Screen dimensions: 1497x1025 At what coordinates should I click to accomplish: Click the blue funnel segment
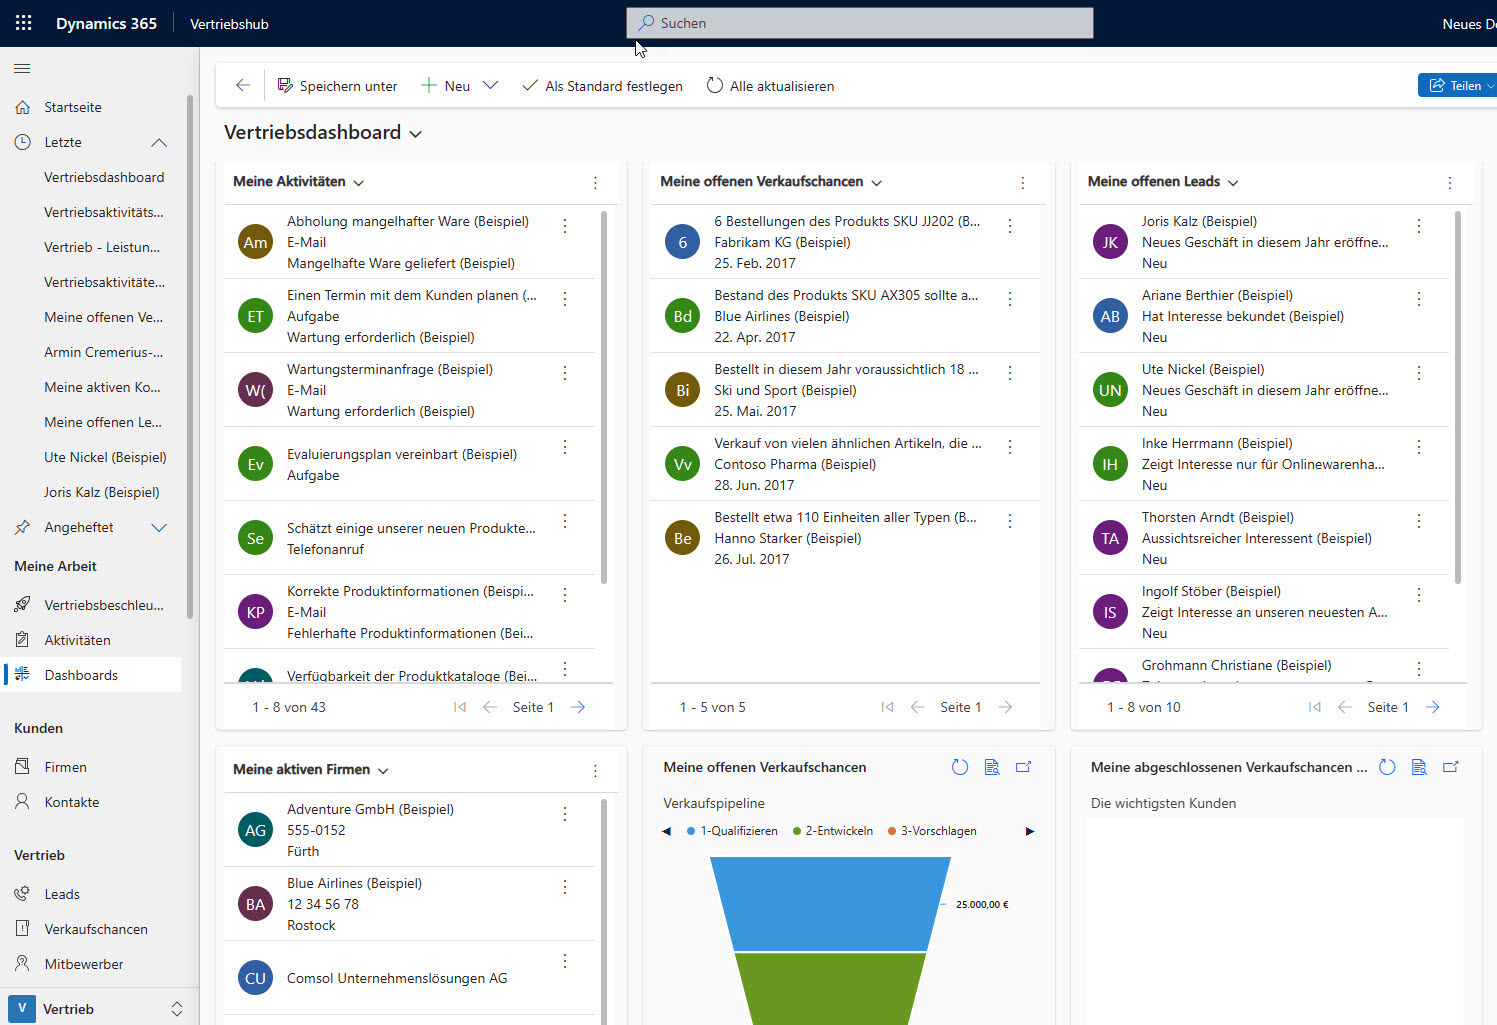tap(830, 903)
